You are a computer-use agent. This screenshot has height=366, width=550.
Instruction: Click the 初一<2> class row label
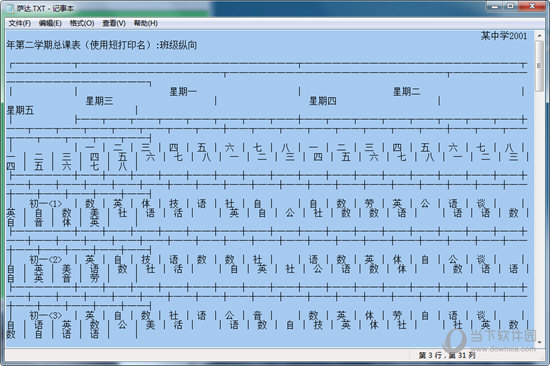click(46, 260)
